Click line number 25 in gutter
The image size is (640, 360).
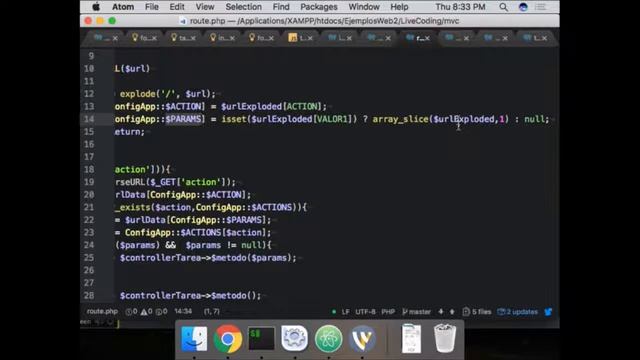point(89,258)
